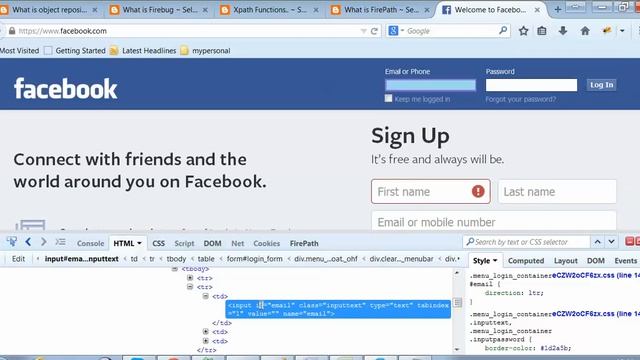Click the Firebug 'Search by text or CSS selector' box
640x360 pixels.
pos(527,242)
